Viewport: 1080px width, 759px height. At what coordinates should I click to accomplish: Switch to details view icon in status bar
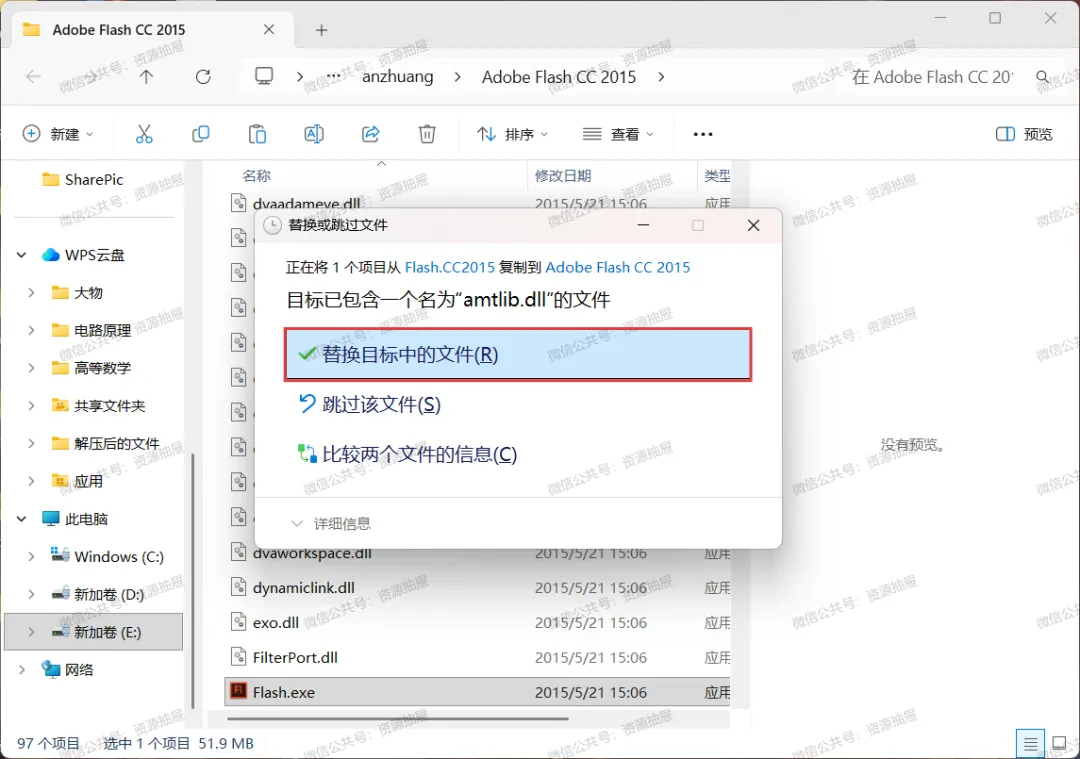coord(1030,744)
